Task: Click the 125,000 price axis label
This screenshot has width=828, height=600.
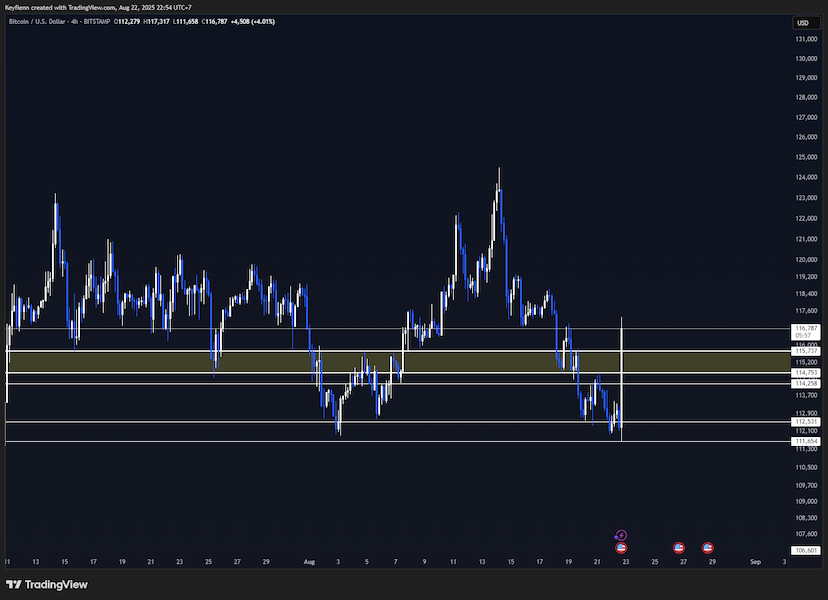Action: (x=806, y=157)
